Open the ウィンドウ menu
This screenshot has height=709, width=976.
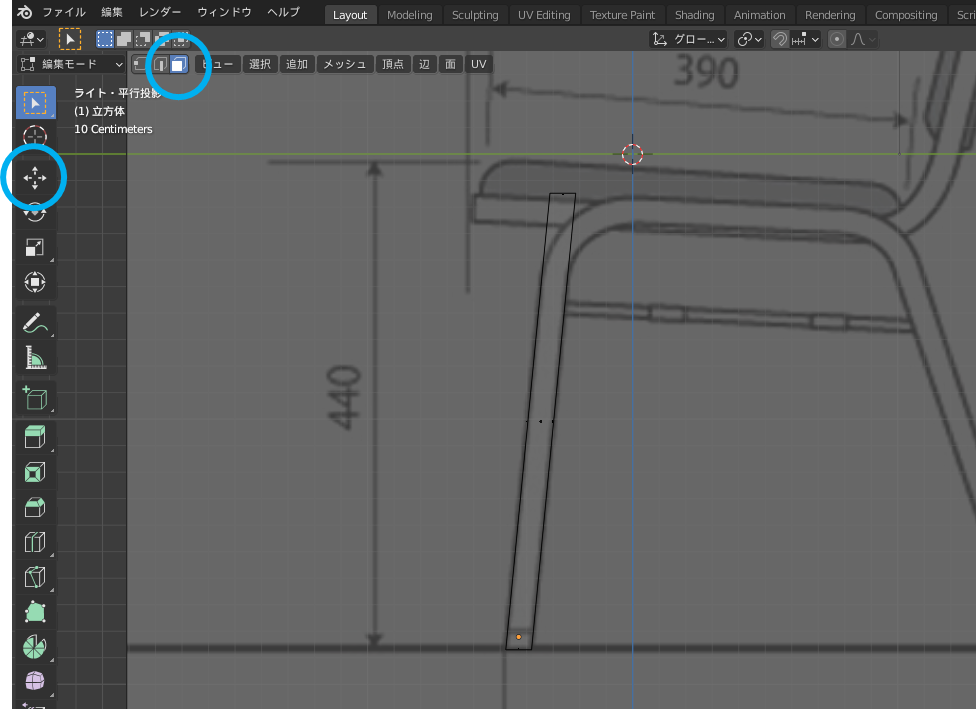click(224, 12)
